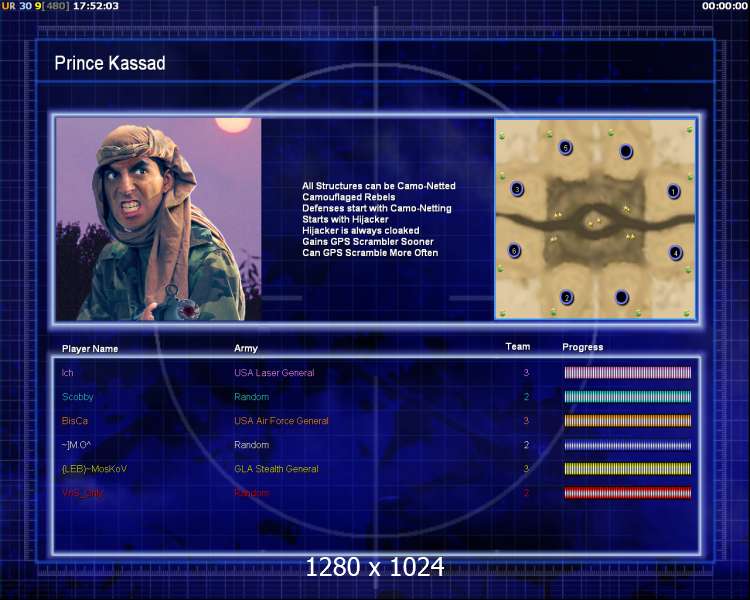The image size is (750, 600).
Task: Click Scobby's Random army entry
Action: (x=252, y=397)
